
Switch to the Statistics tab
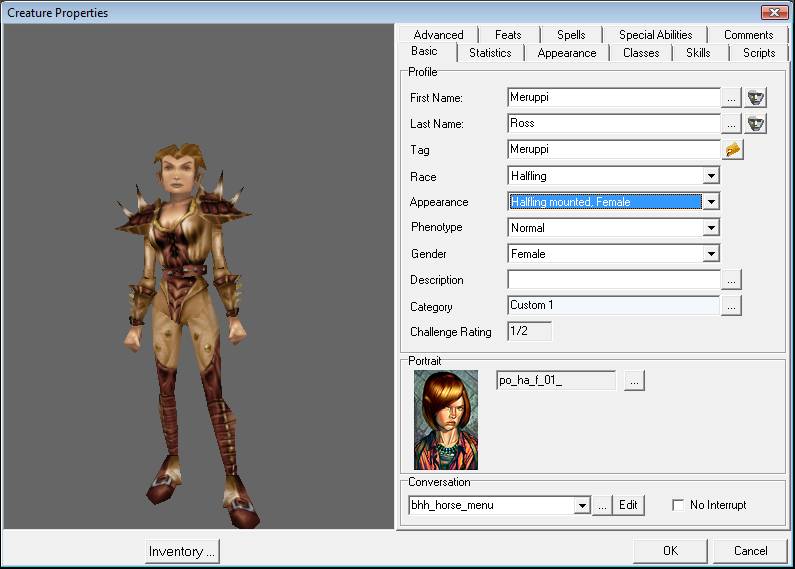[x=490, y=53]
